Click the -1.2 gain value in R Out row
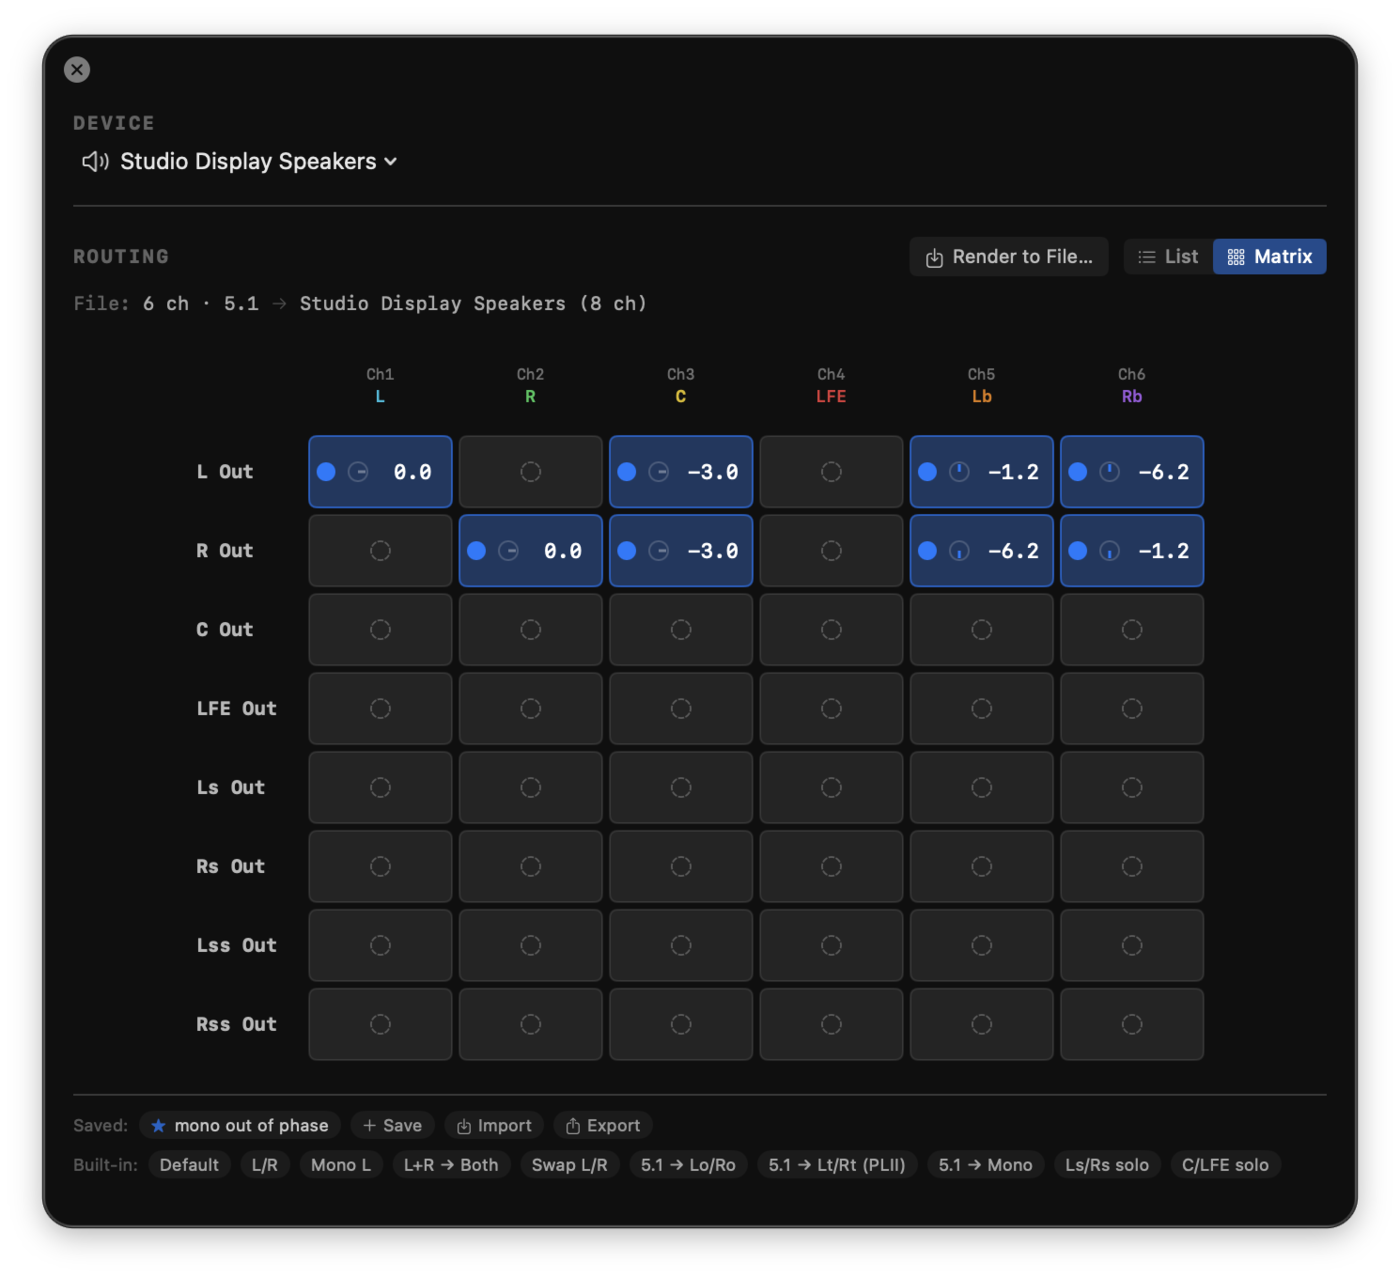1400x1278 pixels. pyautogui.click(x=1164, y=551)
